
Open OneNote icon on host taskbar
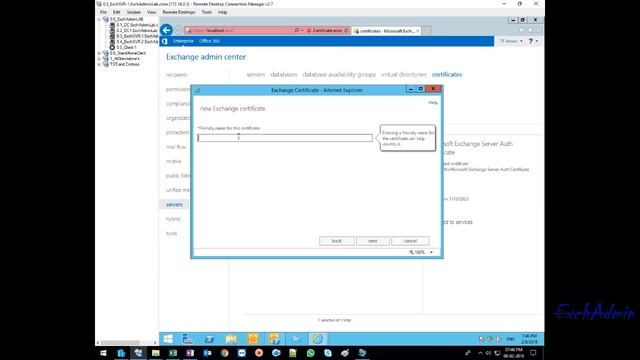pyautogui.click(x=190, y=353)
